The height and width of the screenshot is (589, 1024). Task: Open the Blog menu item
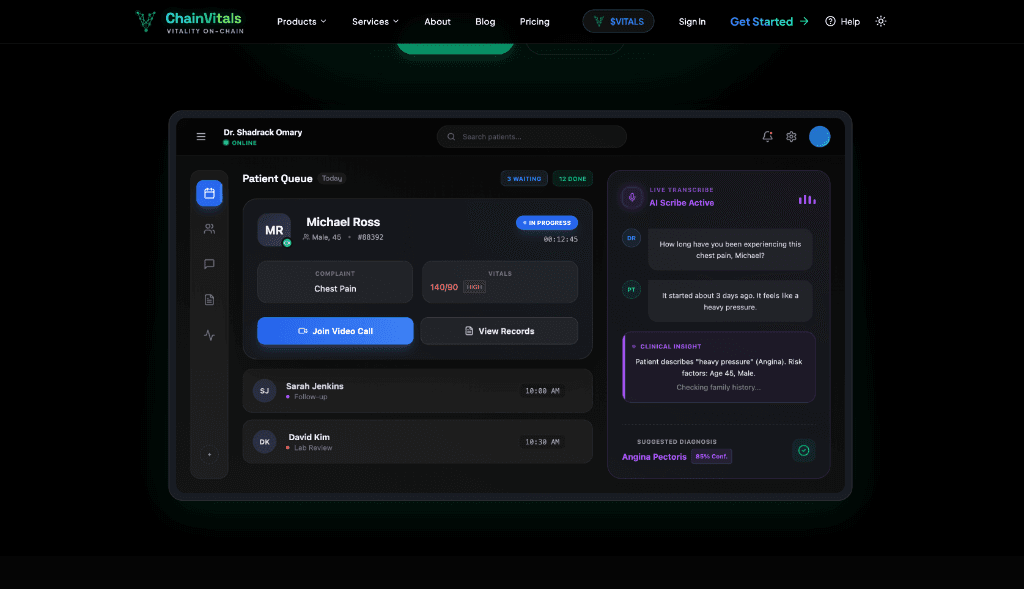pyautogui.click(x=485, y=21)
